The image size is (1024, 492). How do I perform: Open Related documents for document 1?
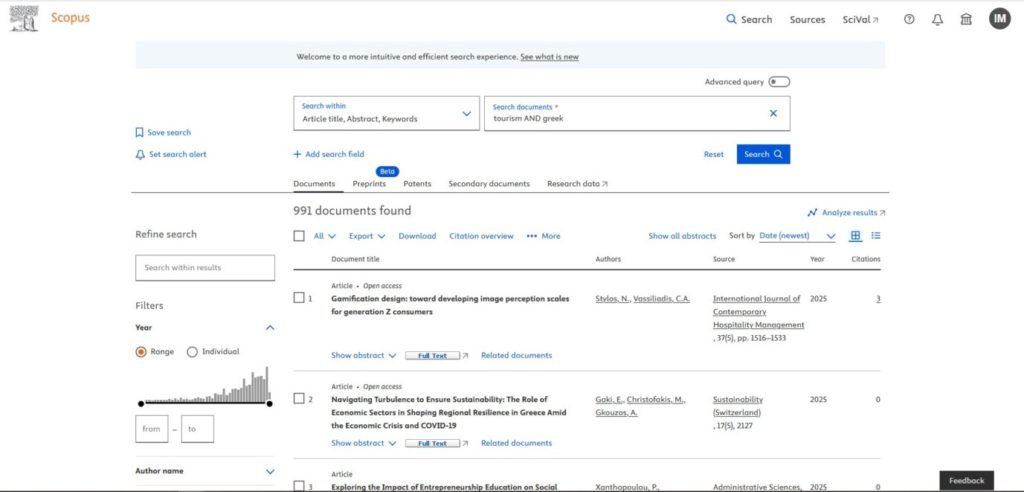[x=517, y=355]
